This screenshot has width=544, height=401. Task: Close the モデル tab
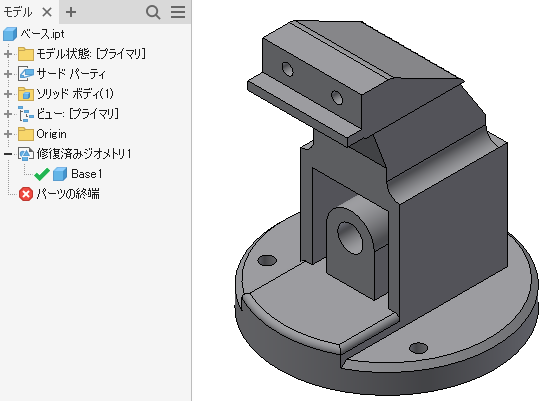pyautogui.click(x=47, y=12)
